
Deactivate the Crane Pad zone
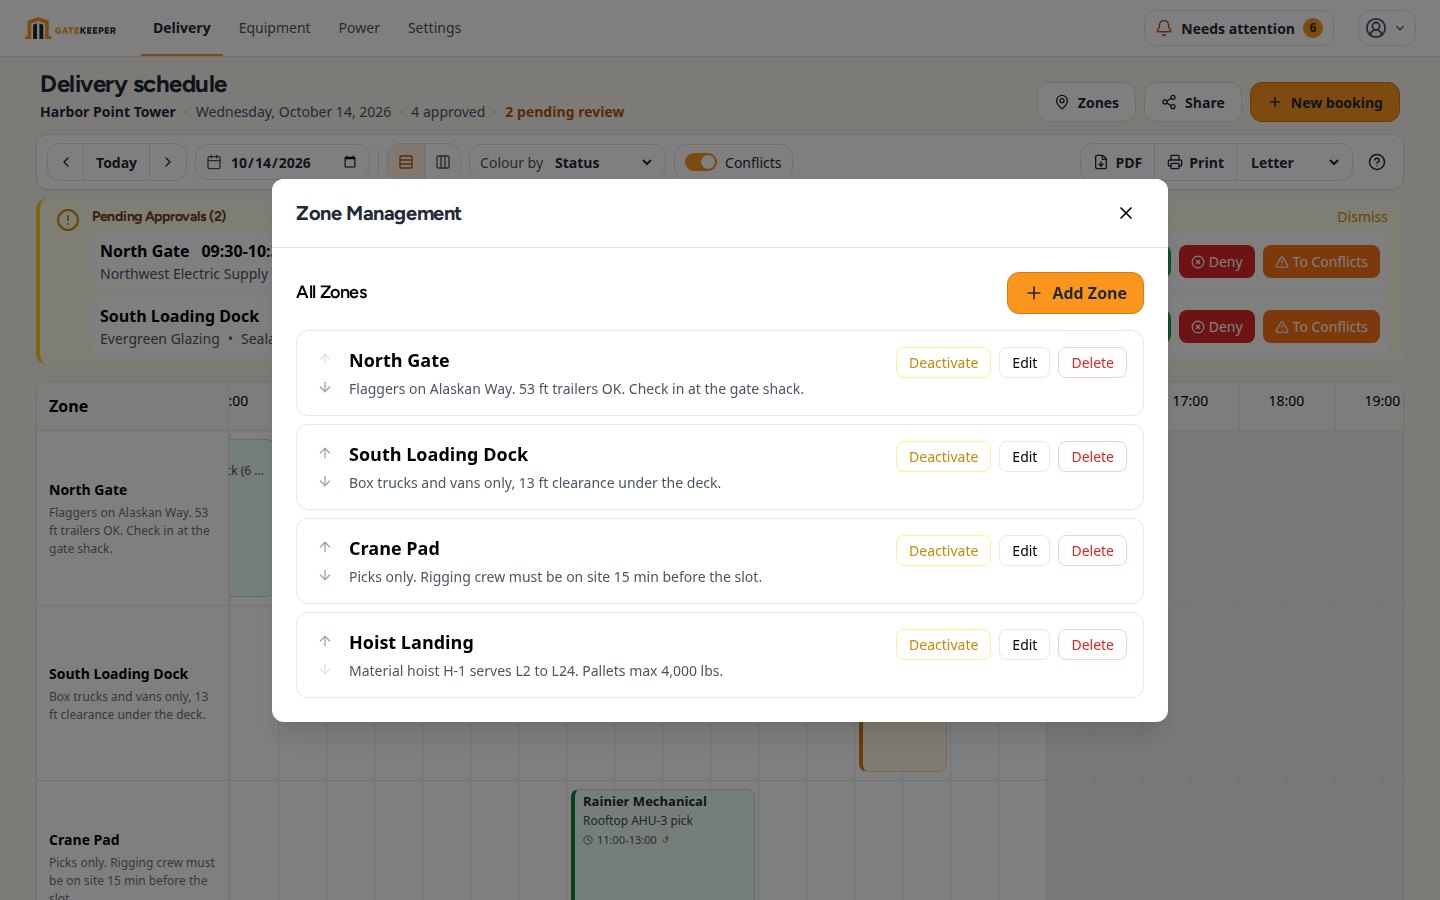[x=943, y=551]
